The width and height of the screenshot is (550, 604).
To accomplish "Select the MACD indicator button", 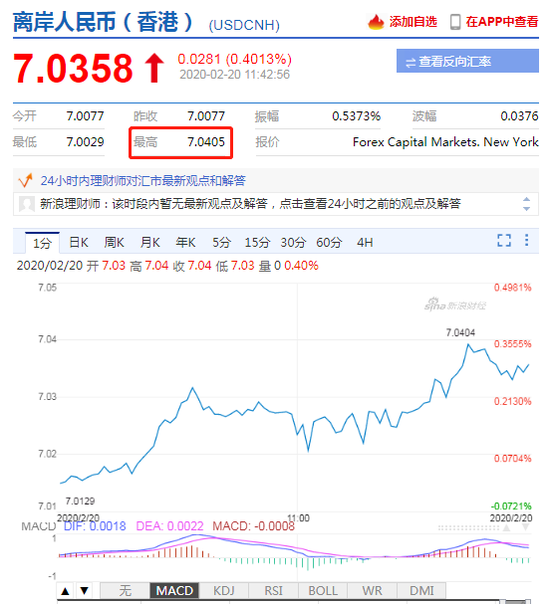I will [174, 591].
